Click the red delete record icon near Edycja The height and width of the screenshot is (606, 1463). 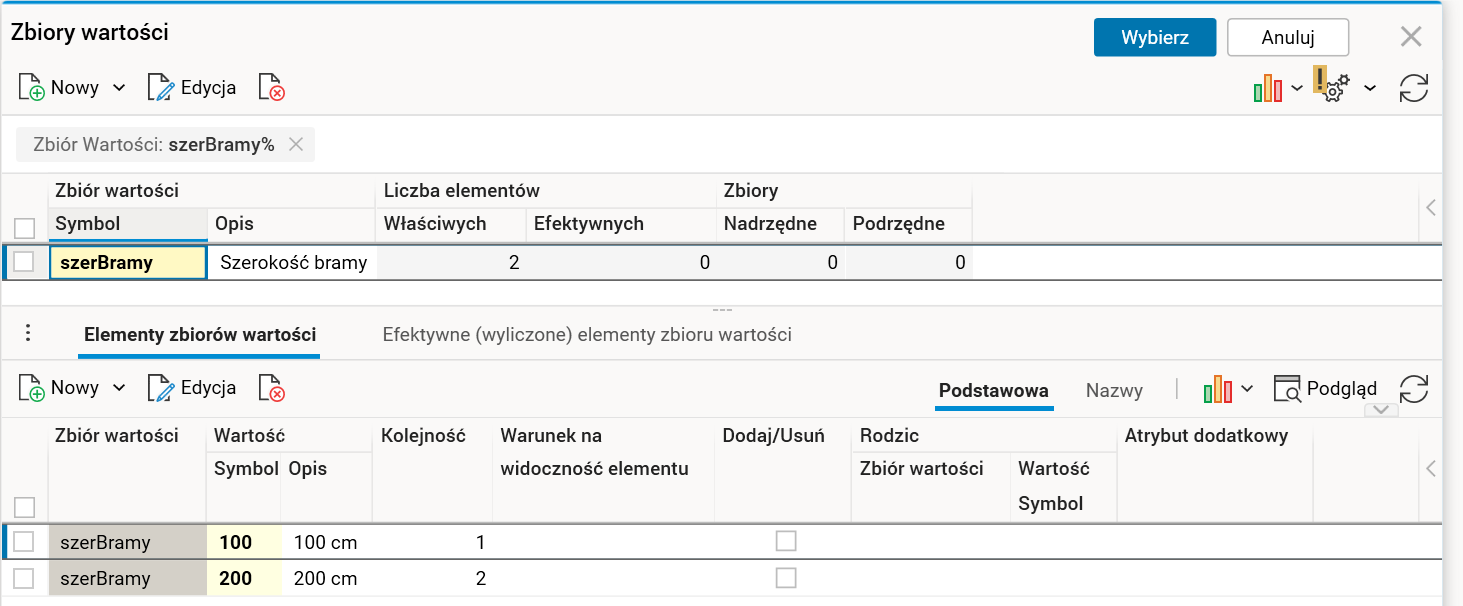[x=269, y=87]
